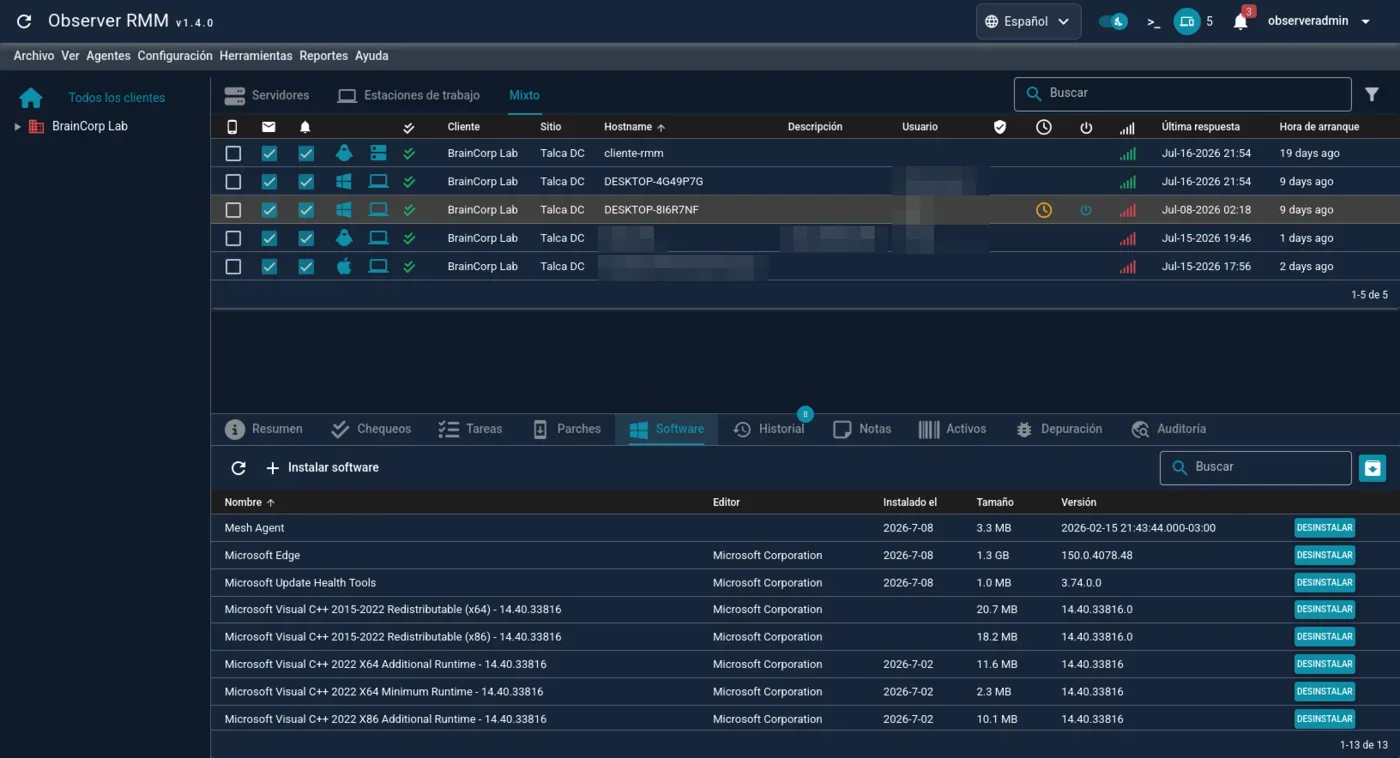Open the Herramientas menu
Viewport: 1400px width, 758px height.
pos(256,56)
